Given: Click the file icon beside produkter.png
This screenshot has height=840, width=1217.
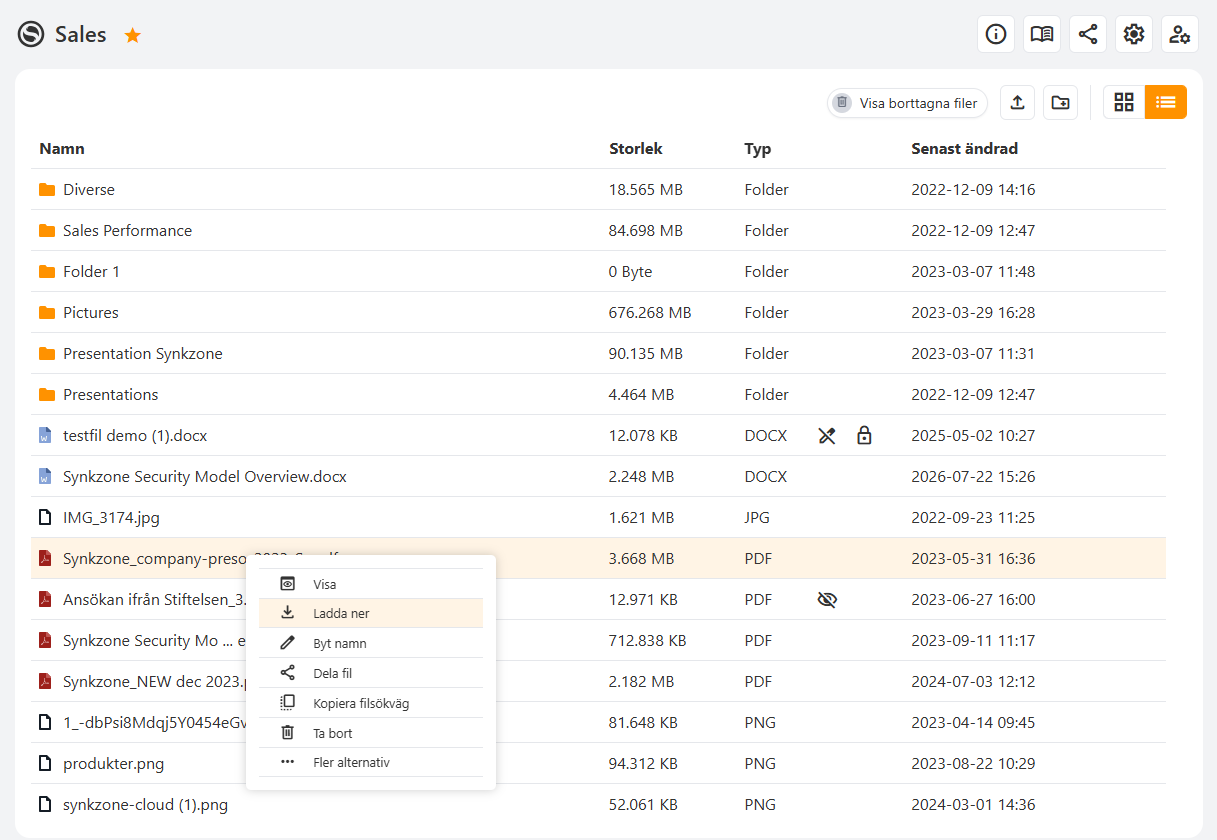Looking at the screenshot, I should (x=44, y=764).
